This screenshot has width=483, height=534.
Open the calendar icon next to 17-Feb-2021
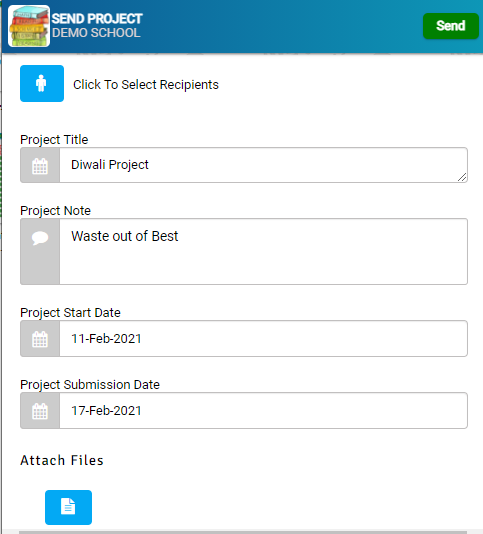(40, 410)
